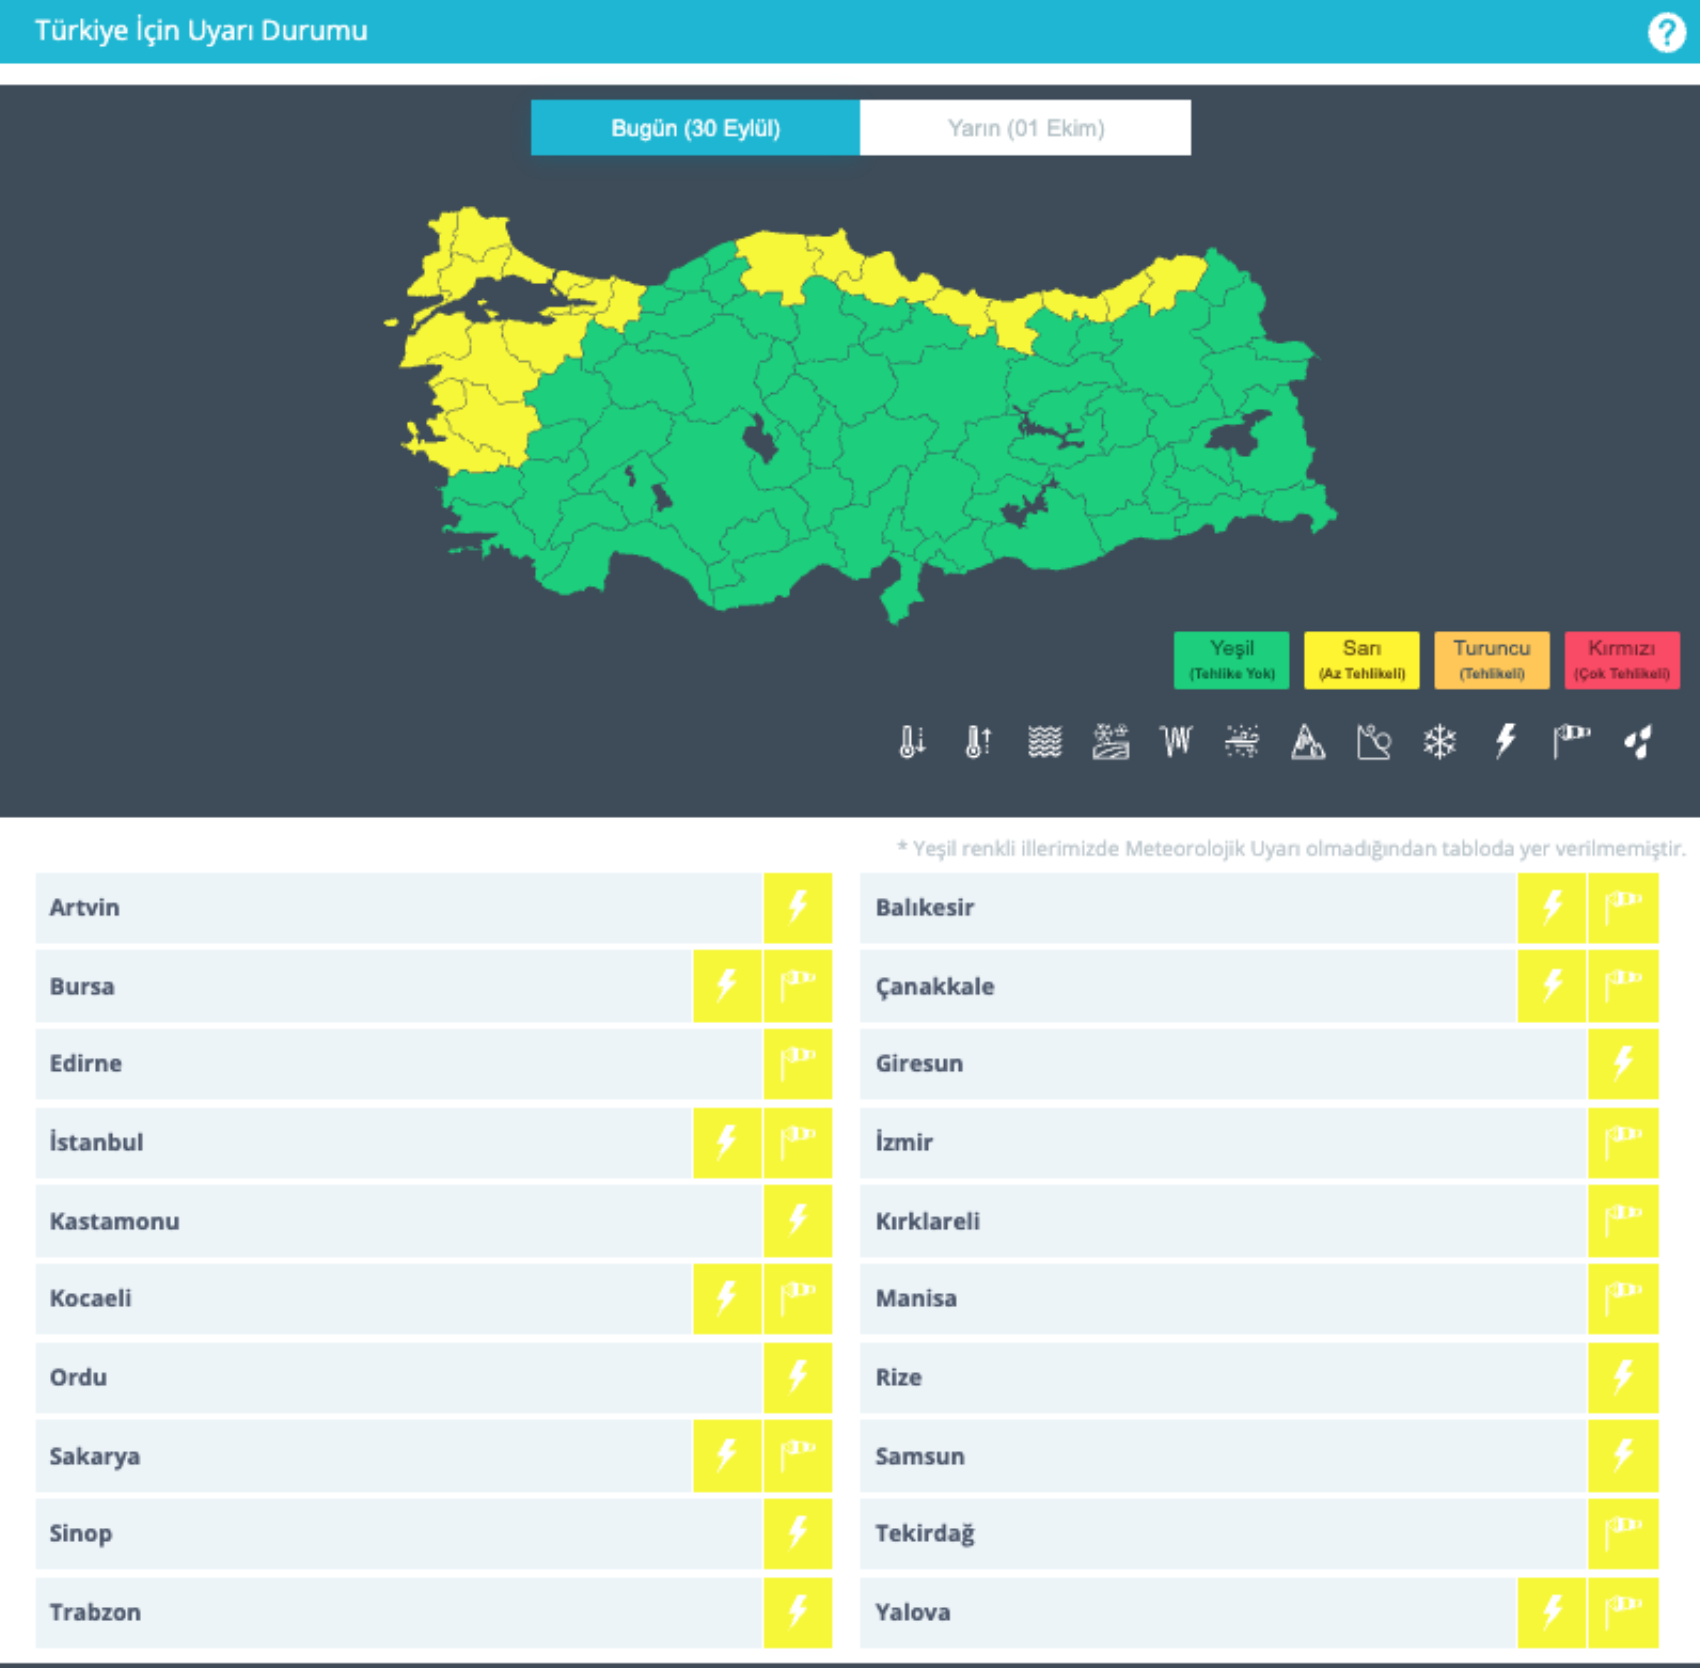This screenshot has height=1668, width=1700.
Task: Open the help question mark icon
Action: point(1666,32)
